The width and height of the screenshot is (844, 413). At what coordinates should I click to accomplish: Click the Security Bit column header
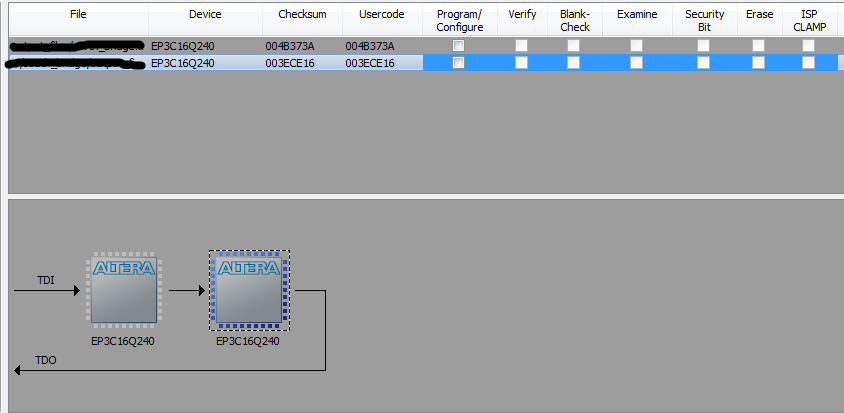point(705,20)
